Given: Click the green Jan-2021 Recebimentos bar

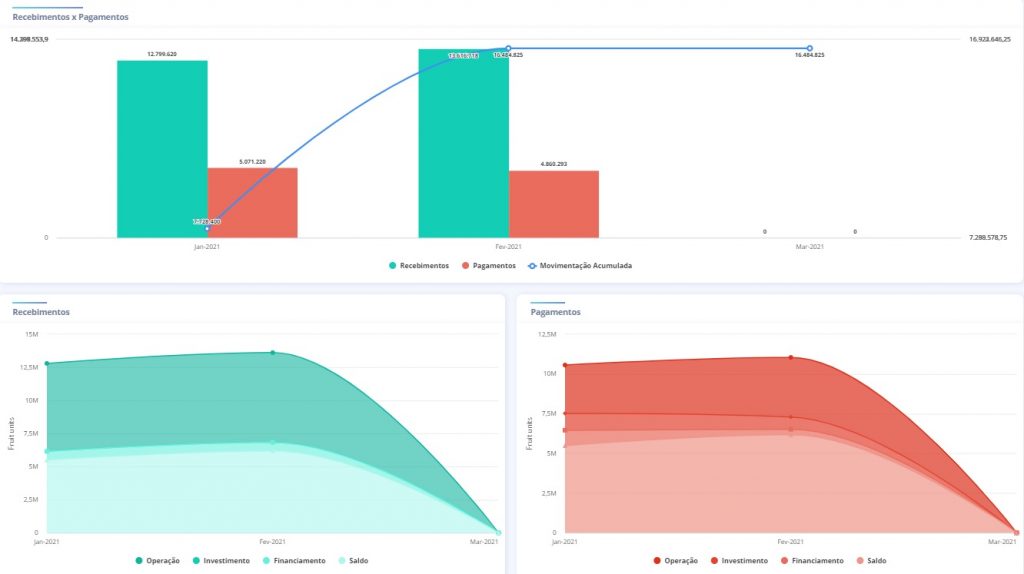Looking at the screenshot, I should (162, 150).
